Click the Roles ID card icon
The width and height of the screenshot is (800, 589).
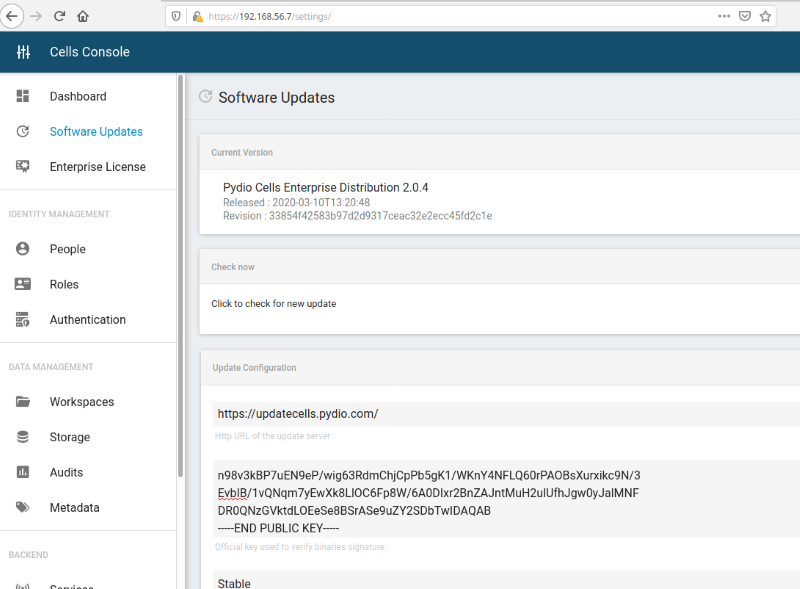23,284
